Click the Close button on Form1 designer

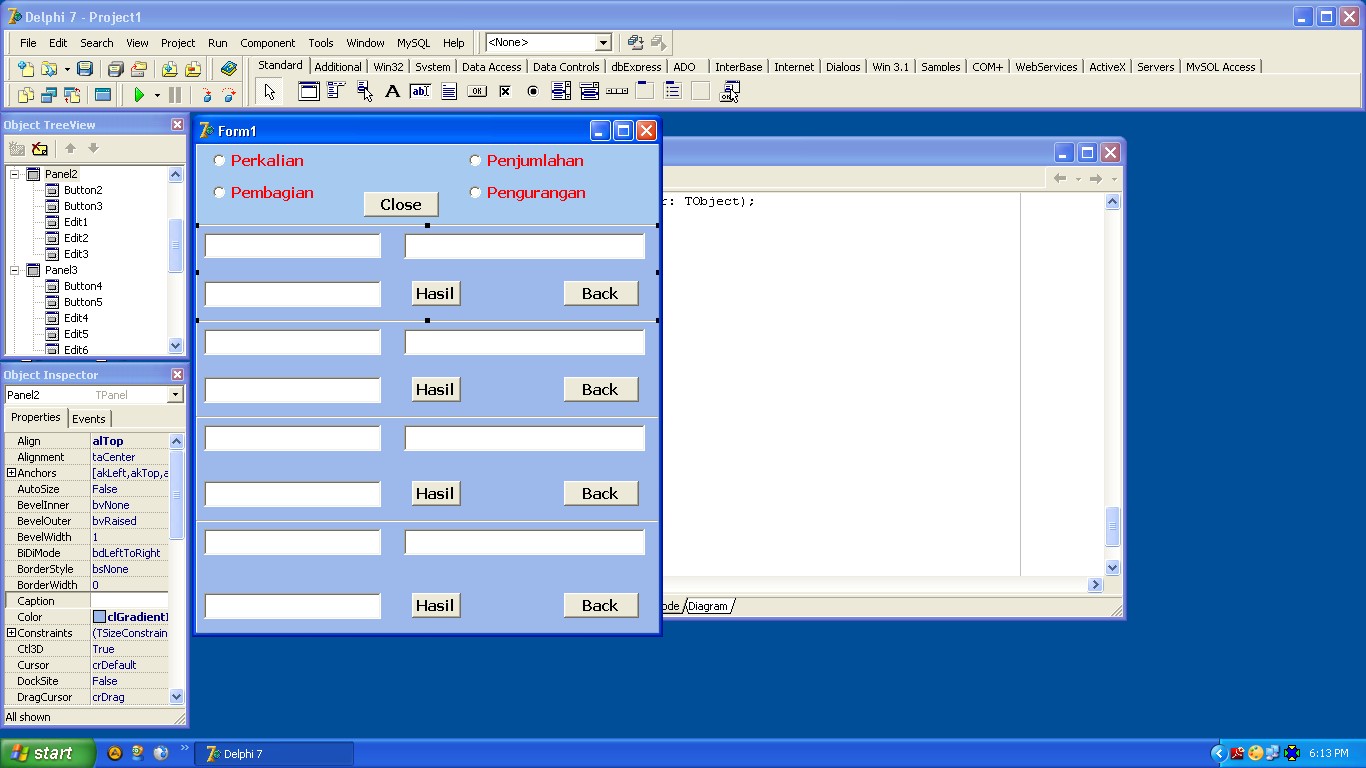400,204
